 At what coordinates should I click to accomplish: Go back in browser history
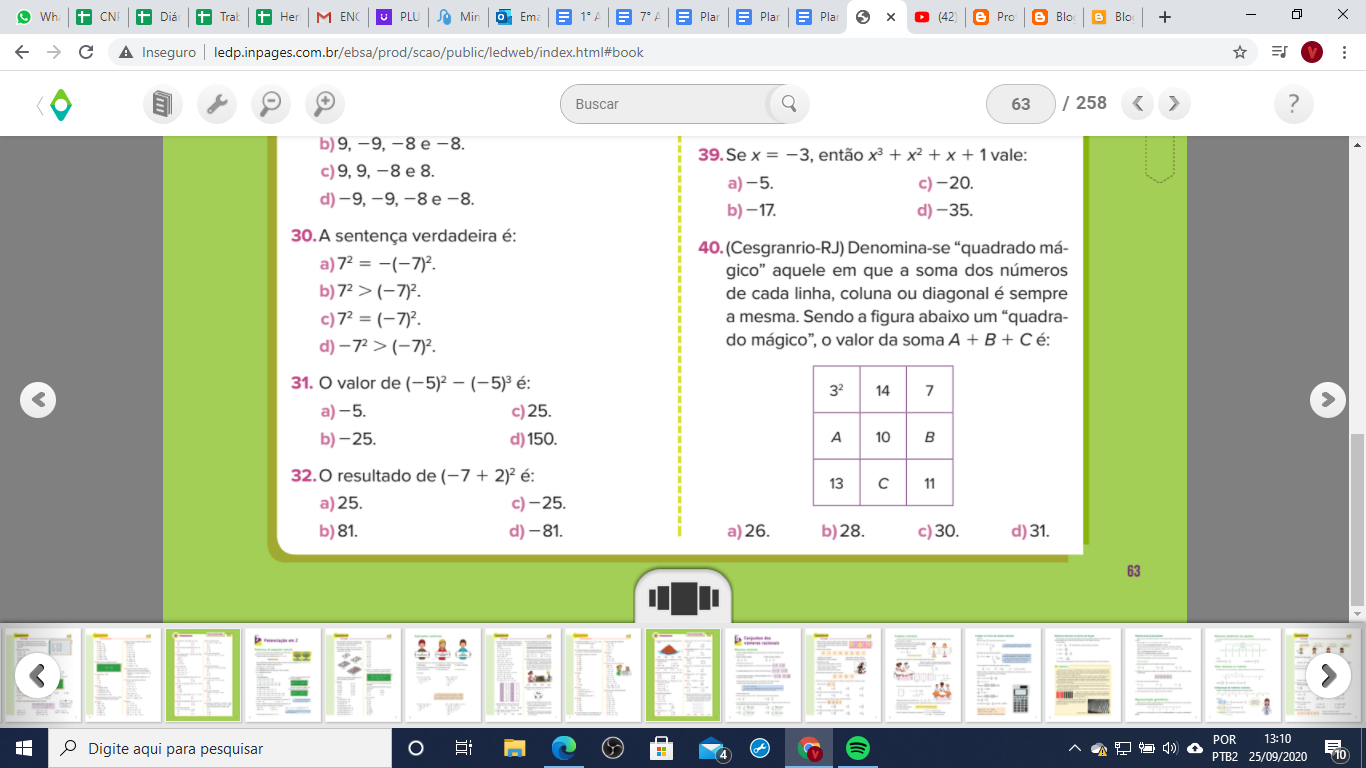(x=24, y=52)
